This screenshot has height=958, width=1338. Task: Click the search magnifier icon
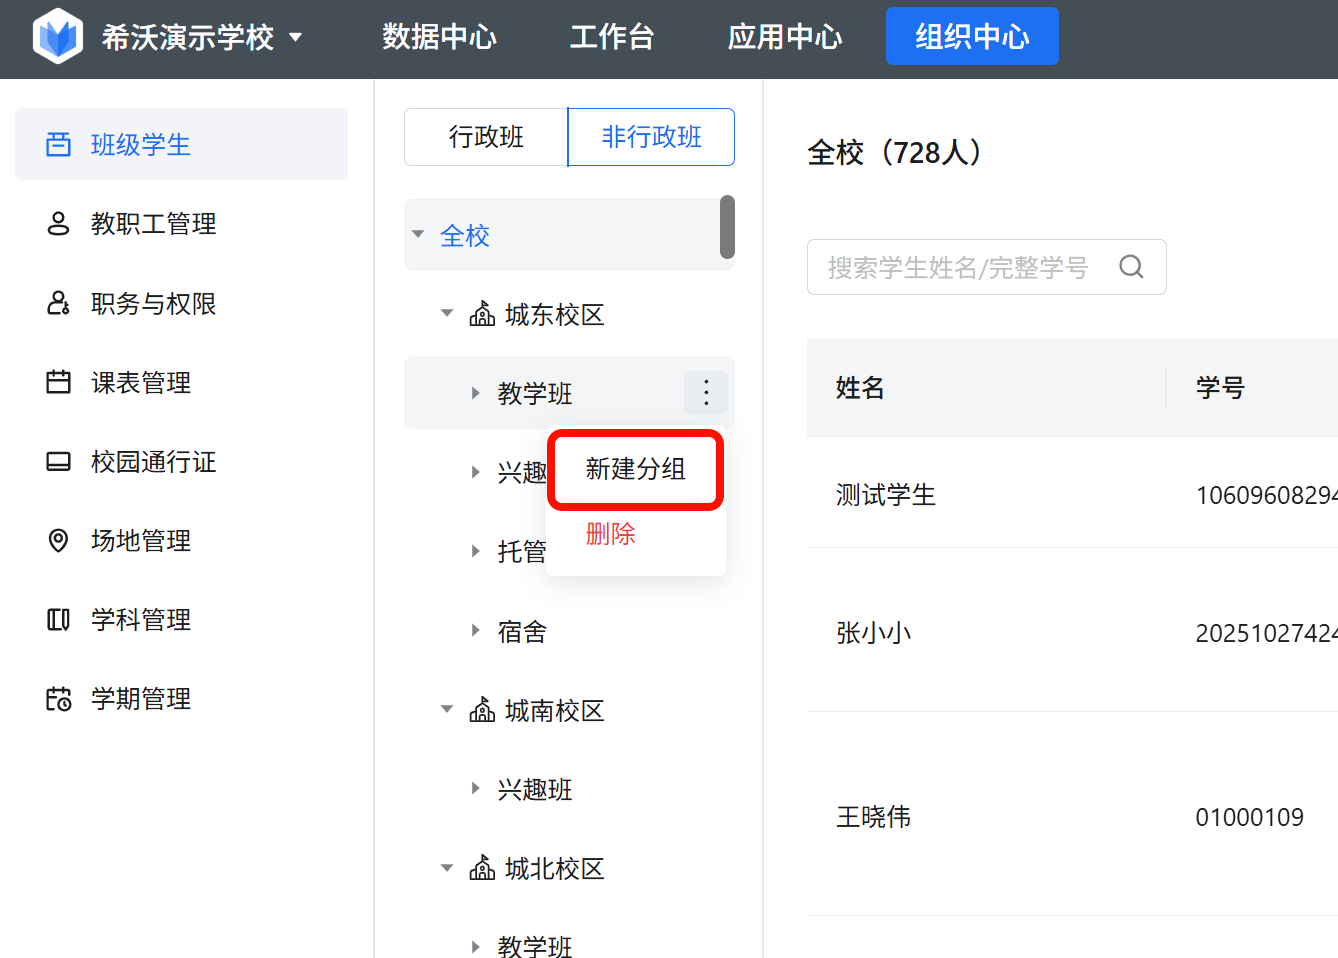point(1131,267)
